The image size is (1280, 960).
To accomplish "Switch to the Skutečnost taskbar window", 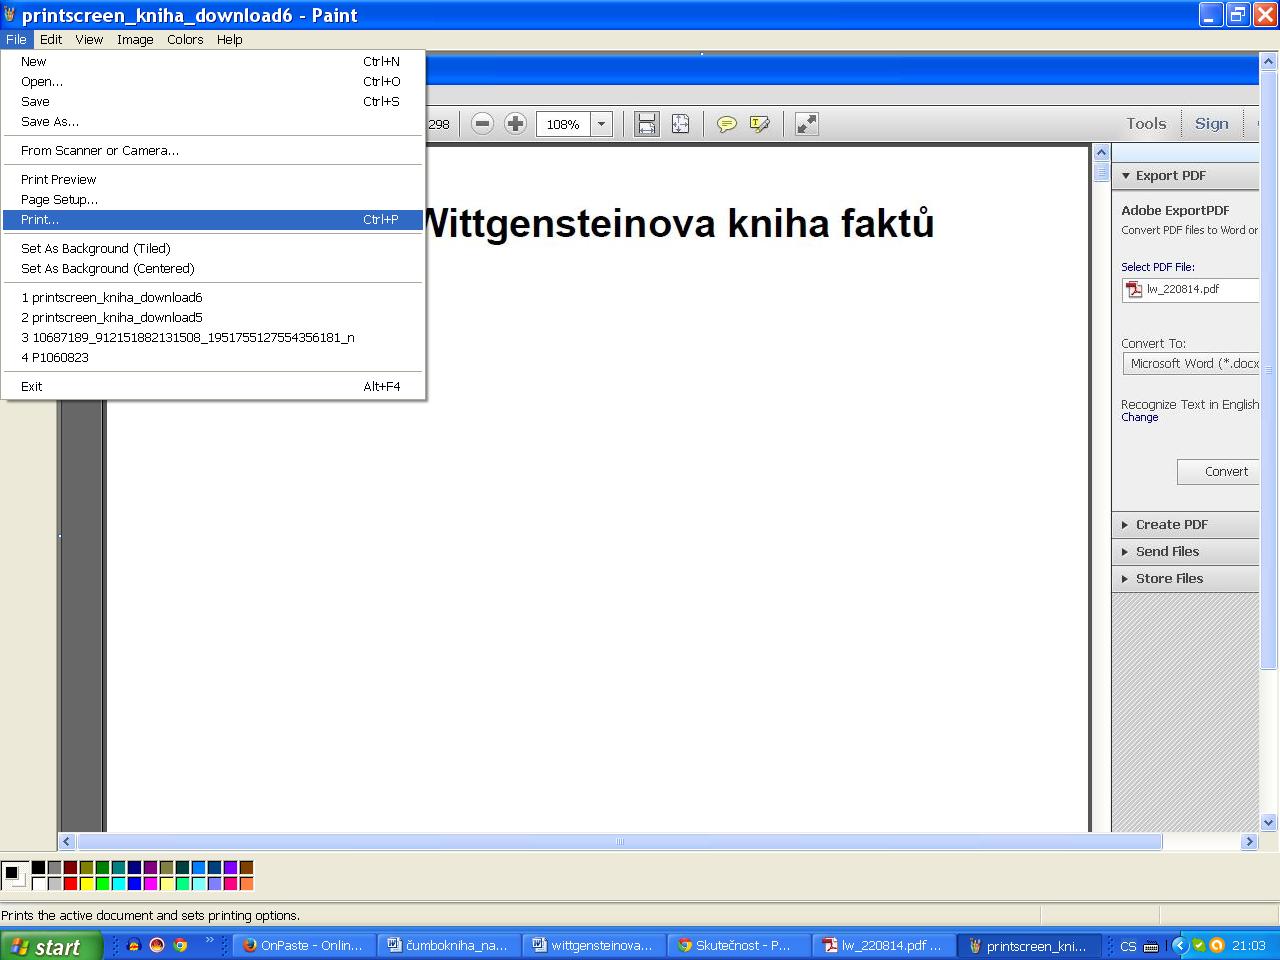I will (x=738, y=945).
